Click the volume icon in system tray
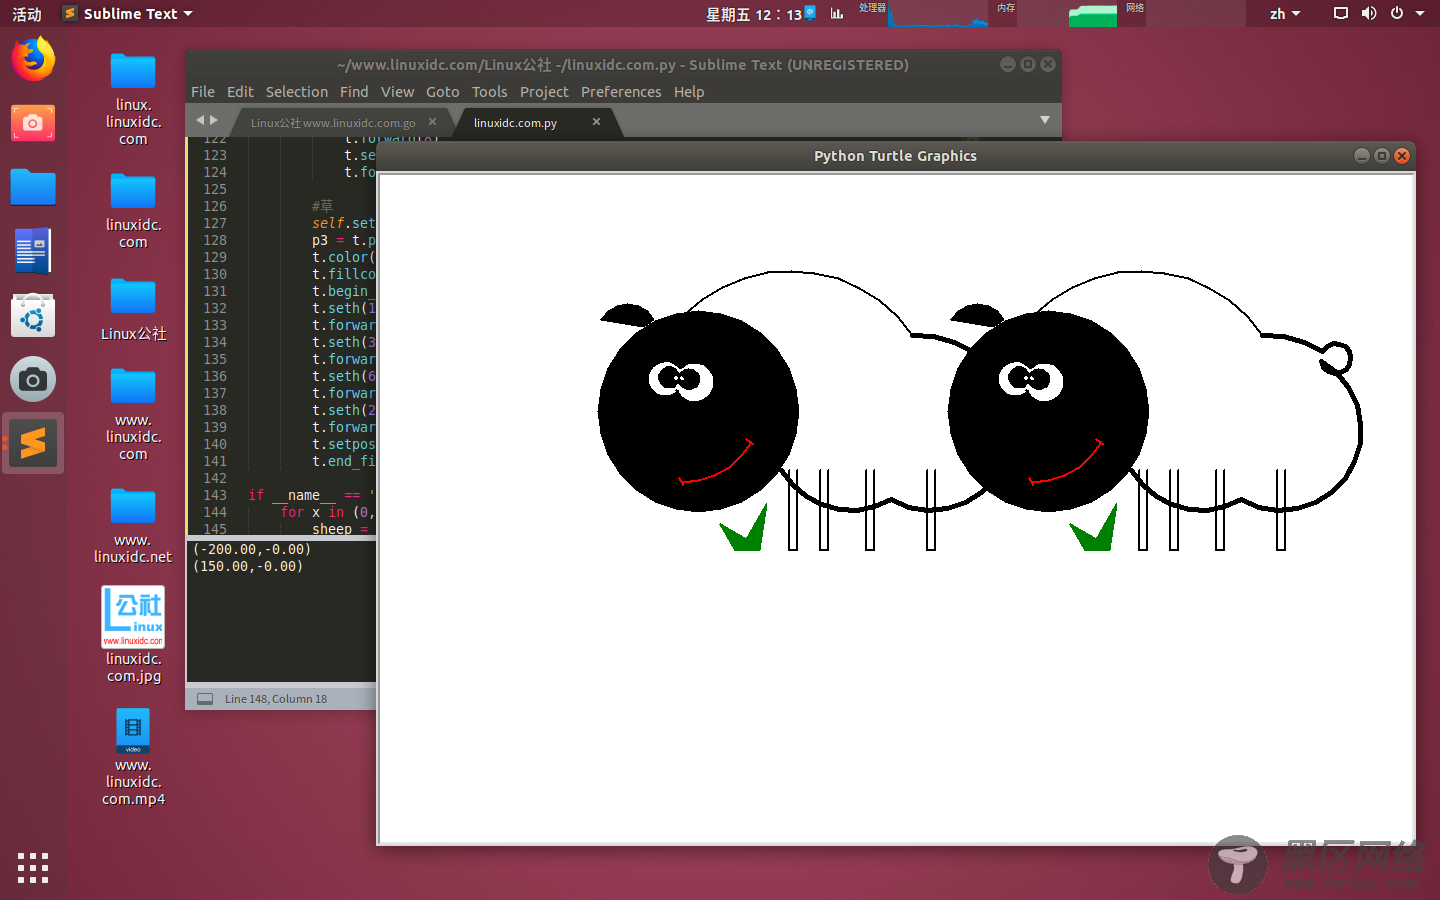The image size is (1440, 900). click(x=1369, y=13)
